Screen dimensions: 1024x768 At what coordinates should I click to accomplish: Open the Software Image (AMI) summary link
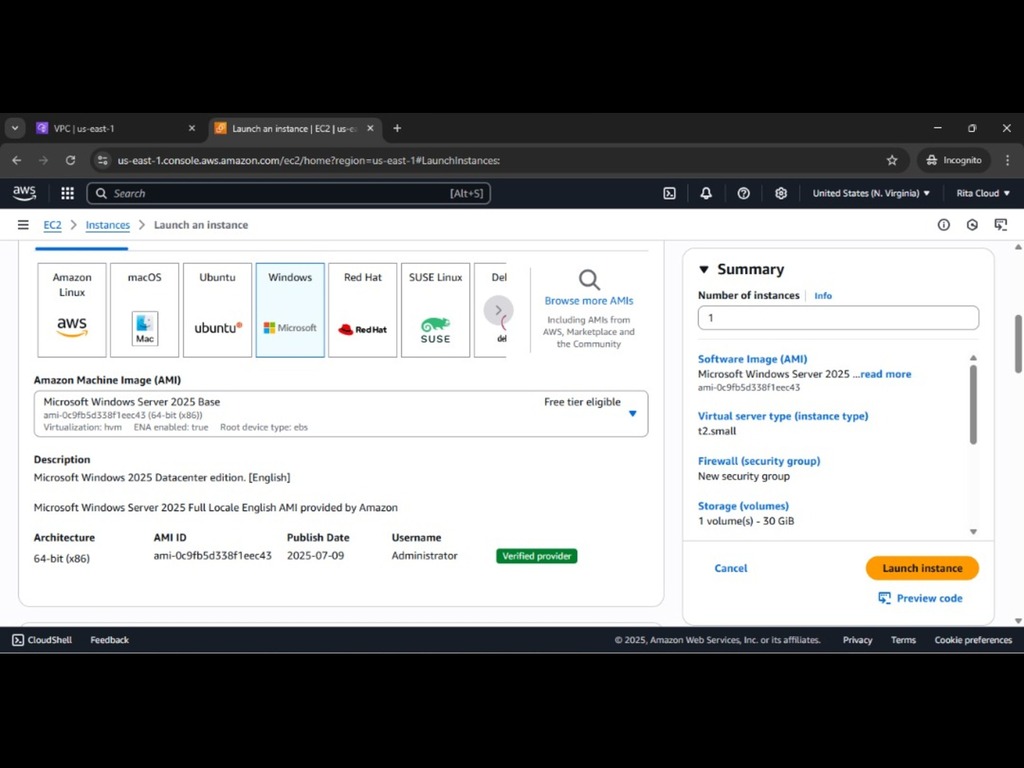coord(752,359)
